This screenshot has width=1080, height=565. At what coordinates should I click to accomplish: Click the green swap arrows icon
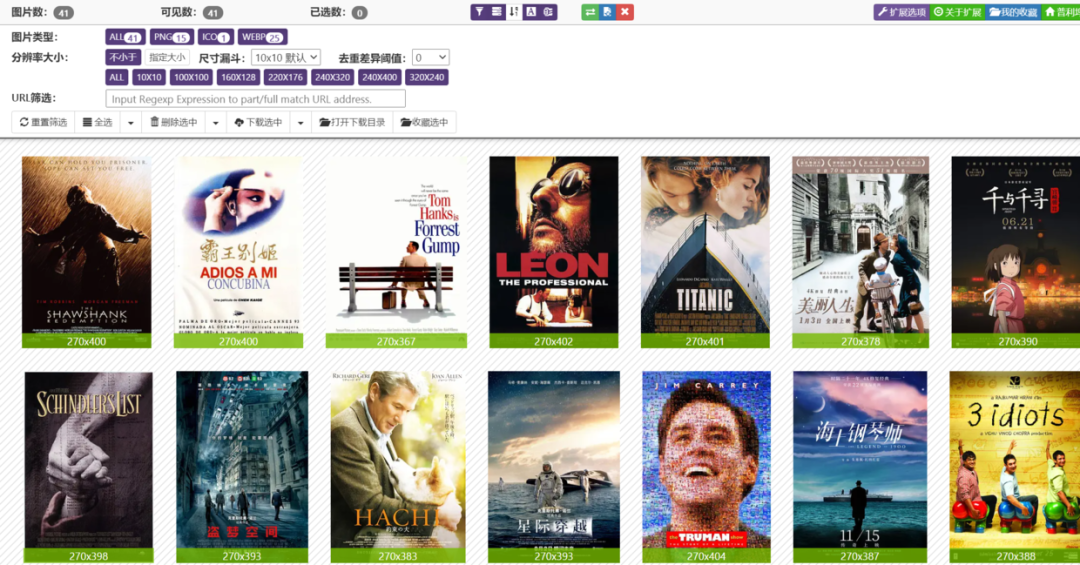[x=590, y=12]
